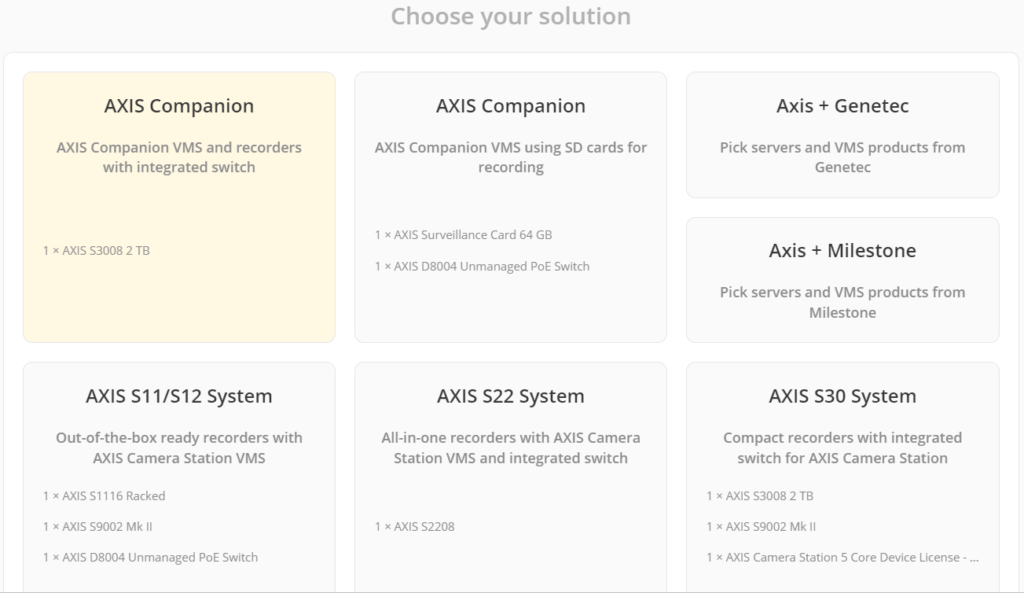Select the Axis + Genetec solution card
The image size is (1024, 593).
point(843,133)
